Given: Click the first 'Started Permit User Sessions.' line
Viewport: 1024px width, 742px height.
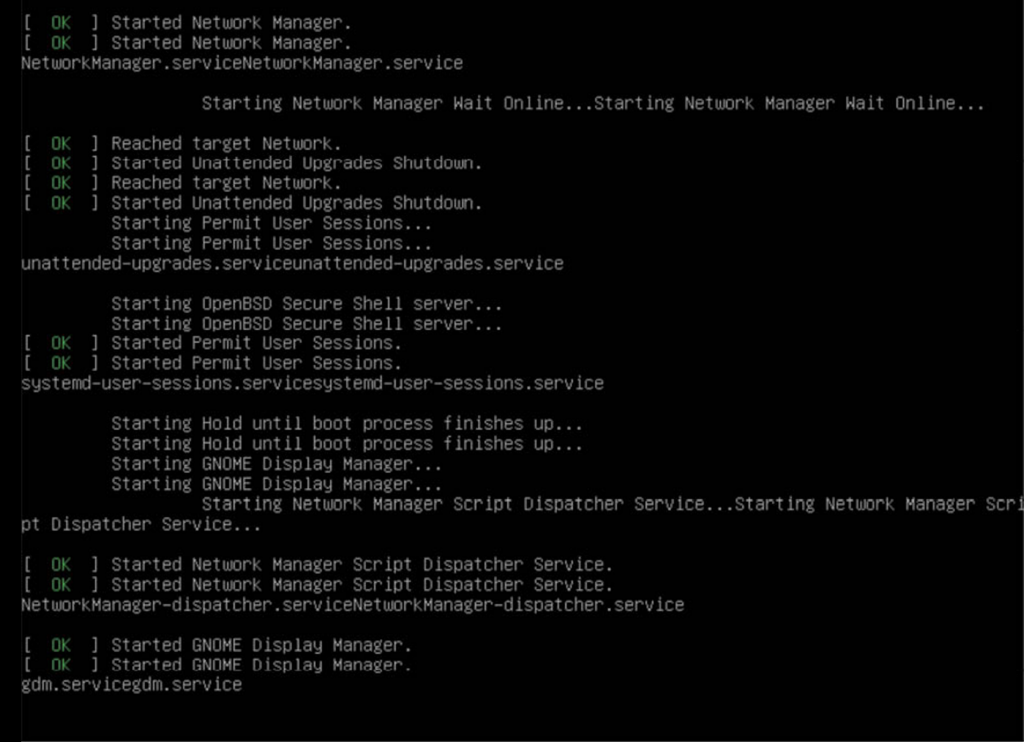Looking at the screenshot, I should click(x=256, y=344).
